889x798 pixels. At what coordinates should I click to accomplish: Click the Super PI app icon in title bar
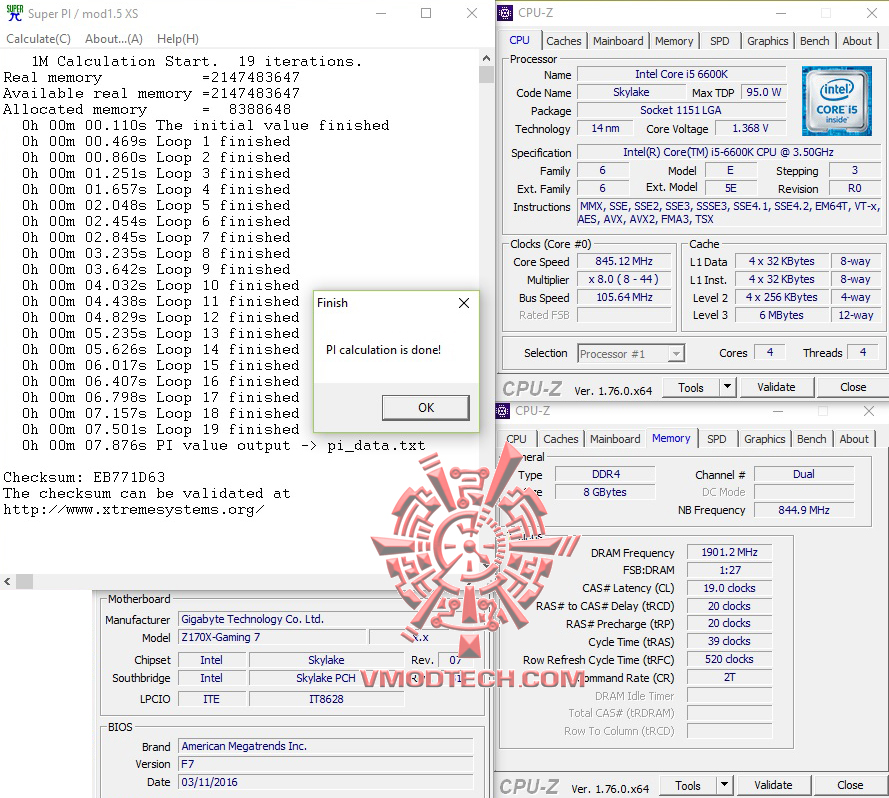click(x=15, y=13)
